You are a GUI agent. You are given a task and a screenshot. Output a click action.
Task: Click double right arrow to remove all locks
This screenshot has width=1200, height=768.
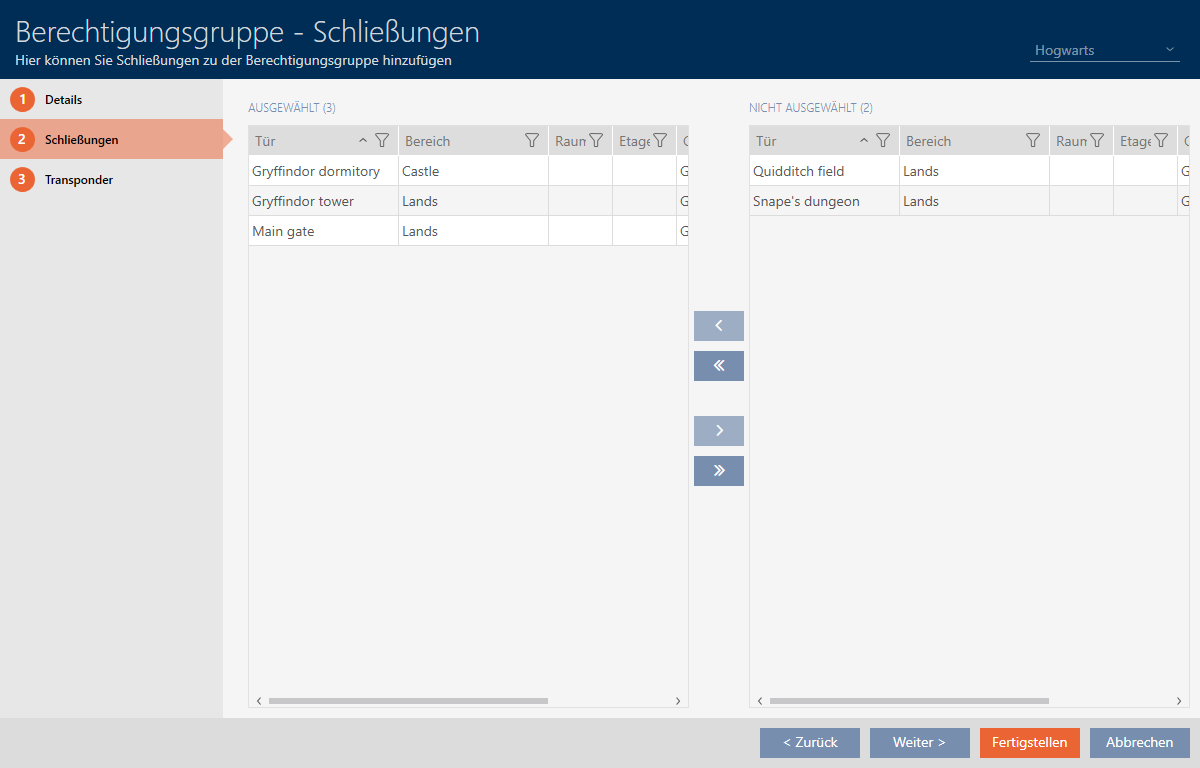tap(718, 471)
